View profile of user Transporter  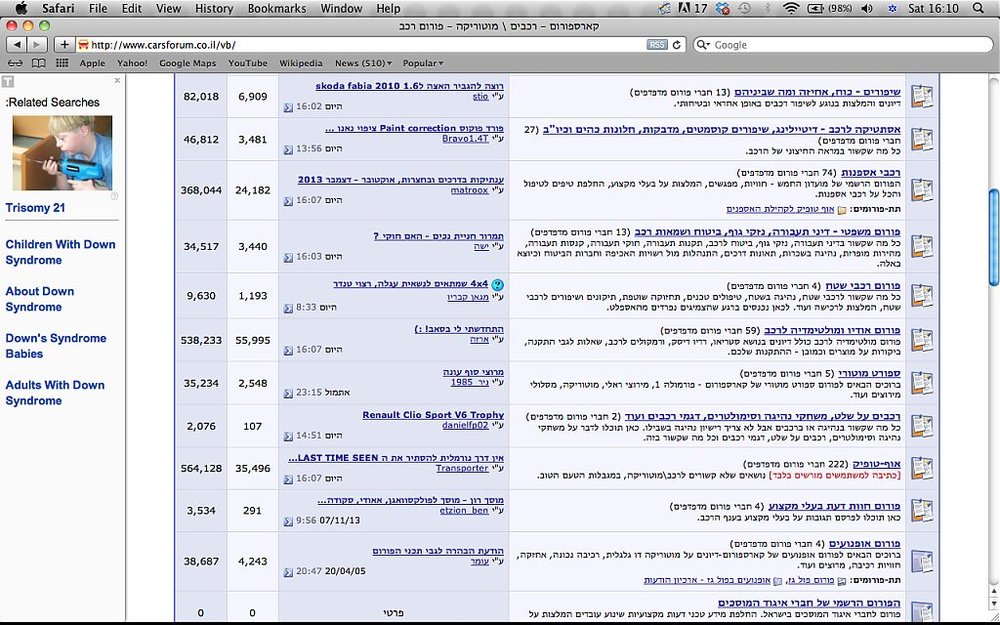(x=462, y=468)
